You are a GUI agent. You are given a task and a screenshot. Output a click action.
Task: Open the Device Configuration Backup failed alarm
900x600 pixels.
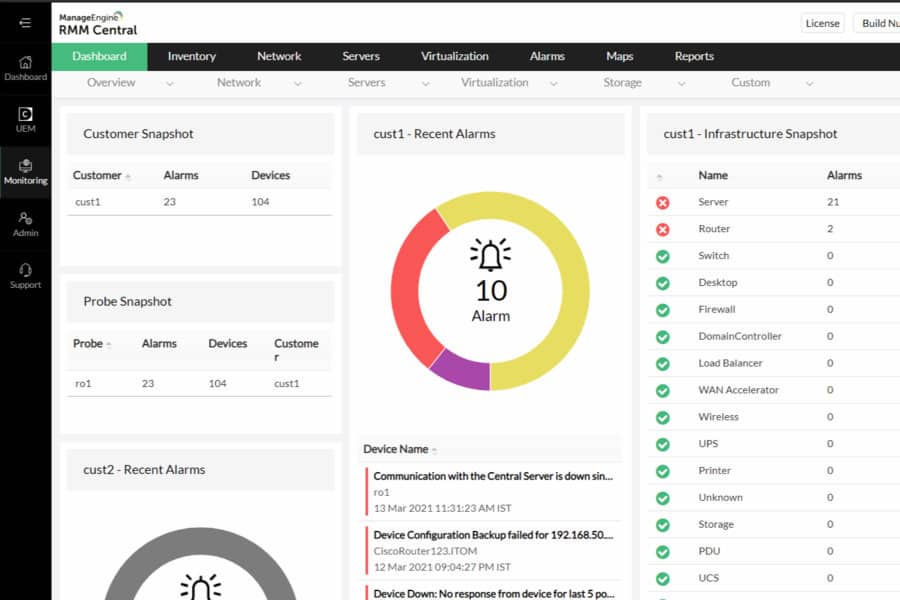coord(493,535)
